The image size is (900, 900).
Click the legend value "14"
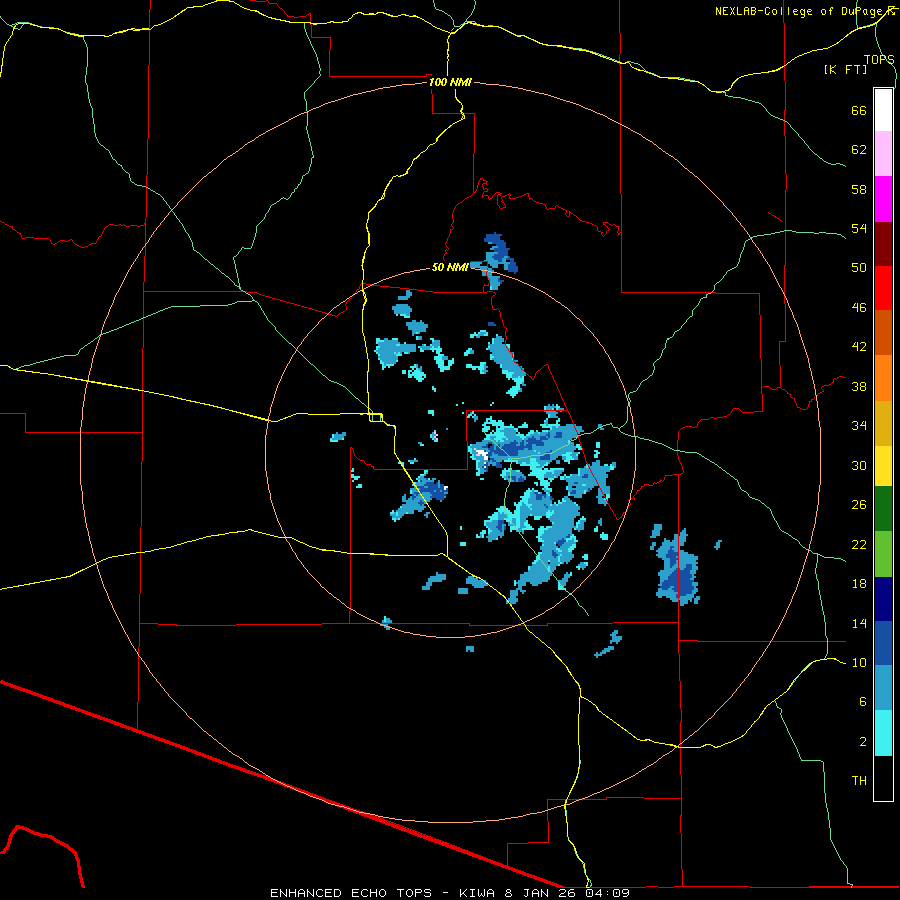pyautogui.click(x=859, y=623)
